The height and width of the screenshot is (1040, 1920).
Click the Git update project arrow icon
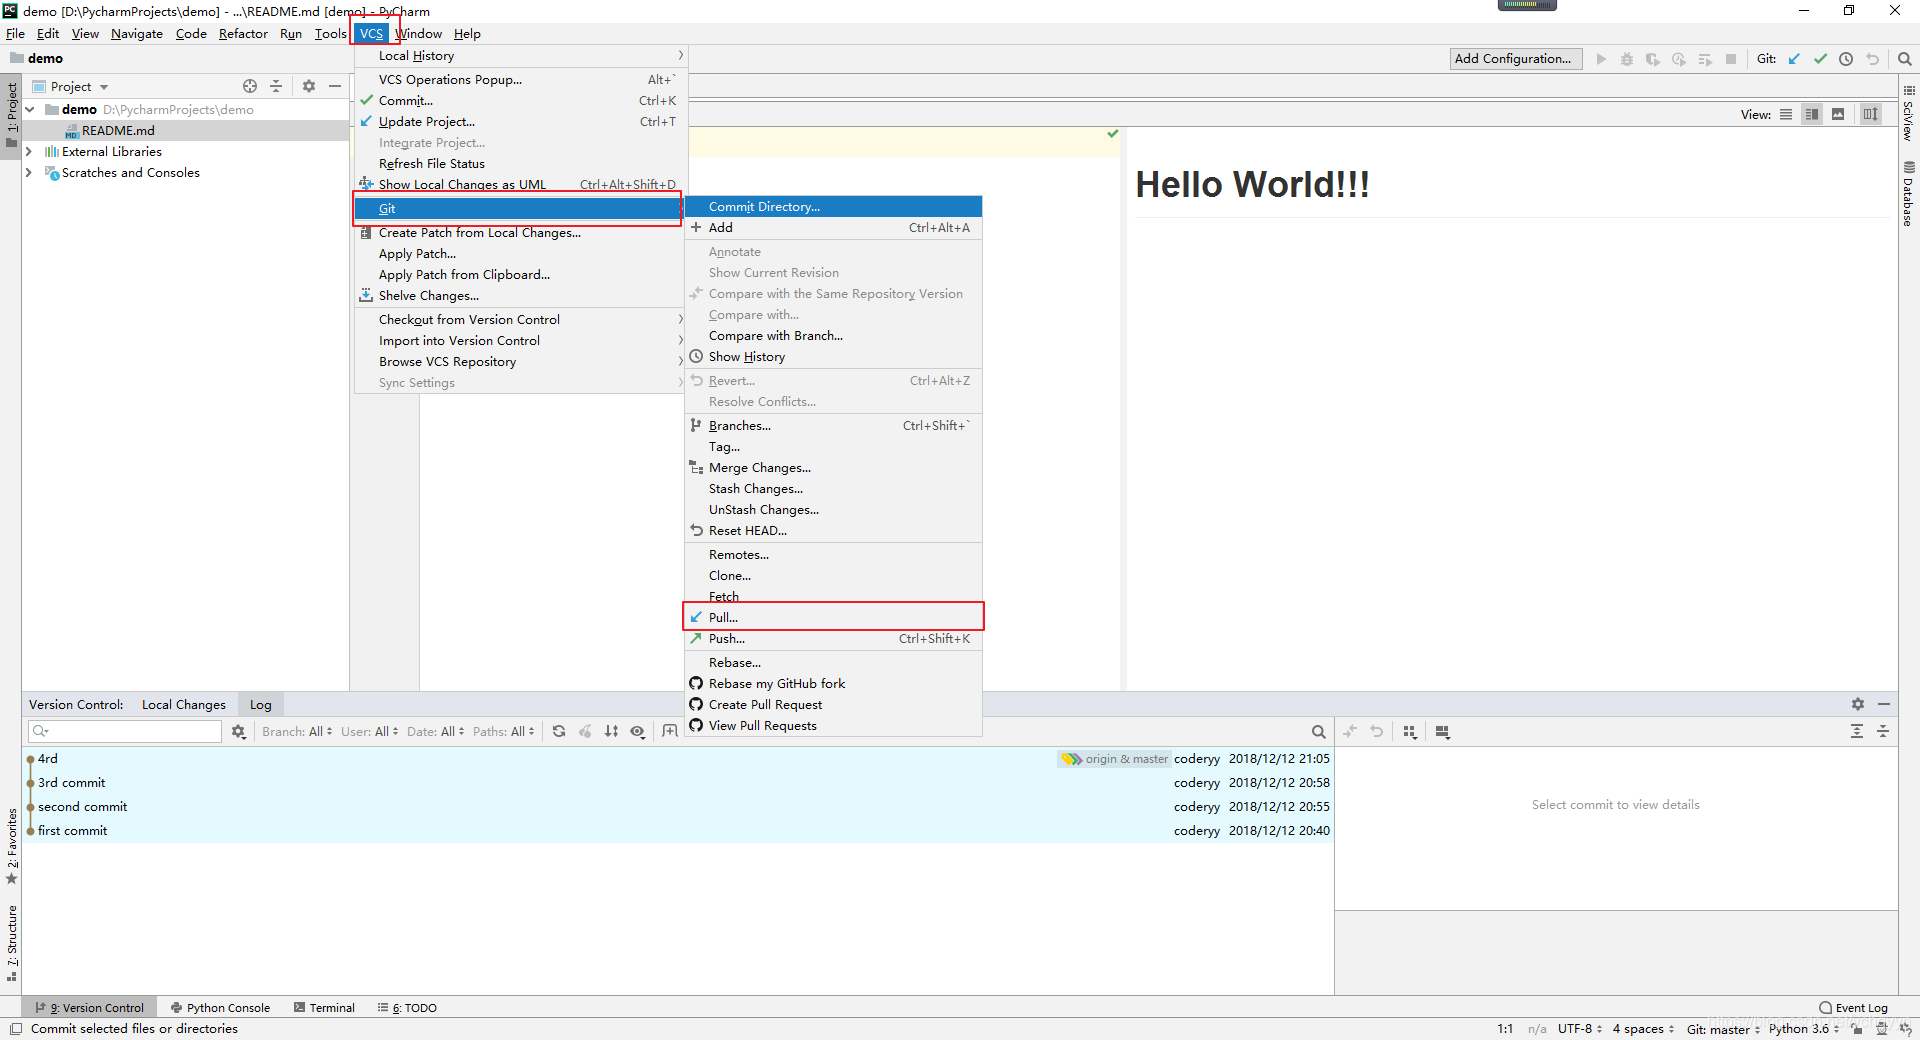[x=1794, y=59]
